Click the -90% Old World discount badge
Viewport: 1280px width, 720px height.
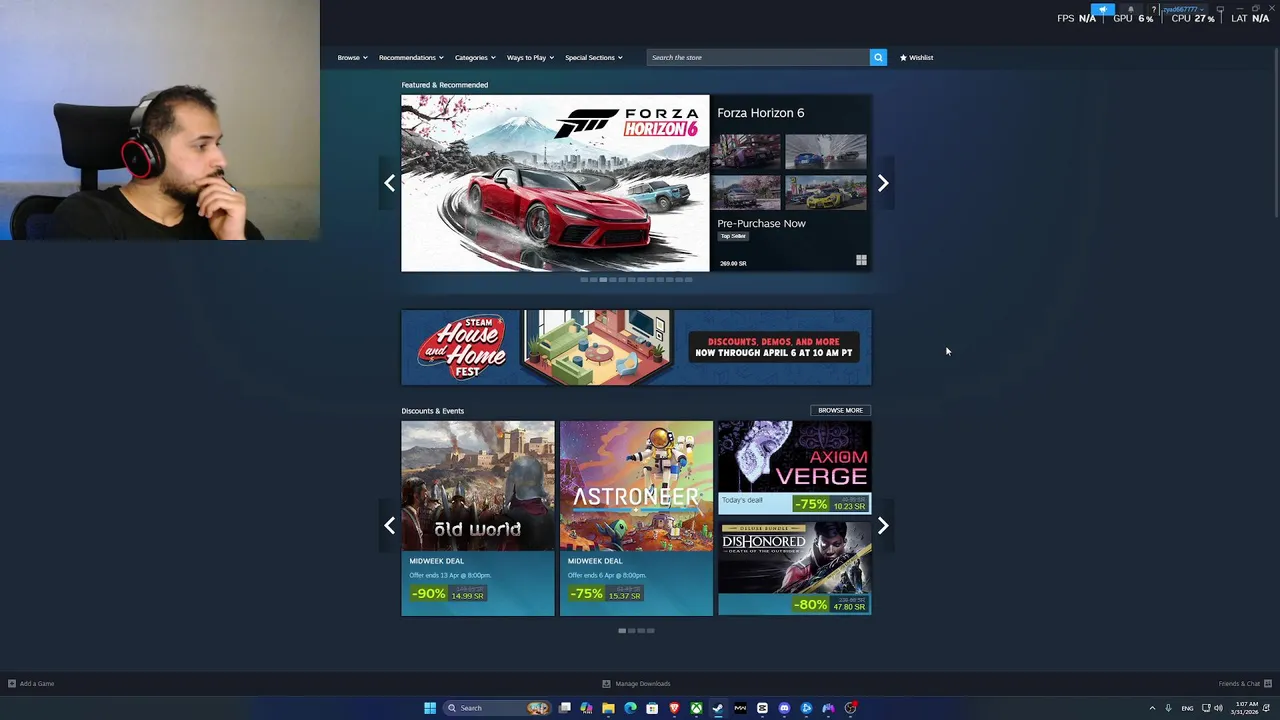pos(428,594)
